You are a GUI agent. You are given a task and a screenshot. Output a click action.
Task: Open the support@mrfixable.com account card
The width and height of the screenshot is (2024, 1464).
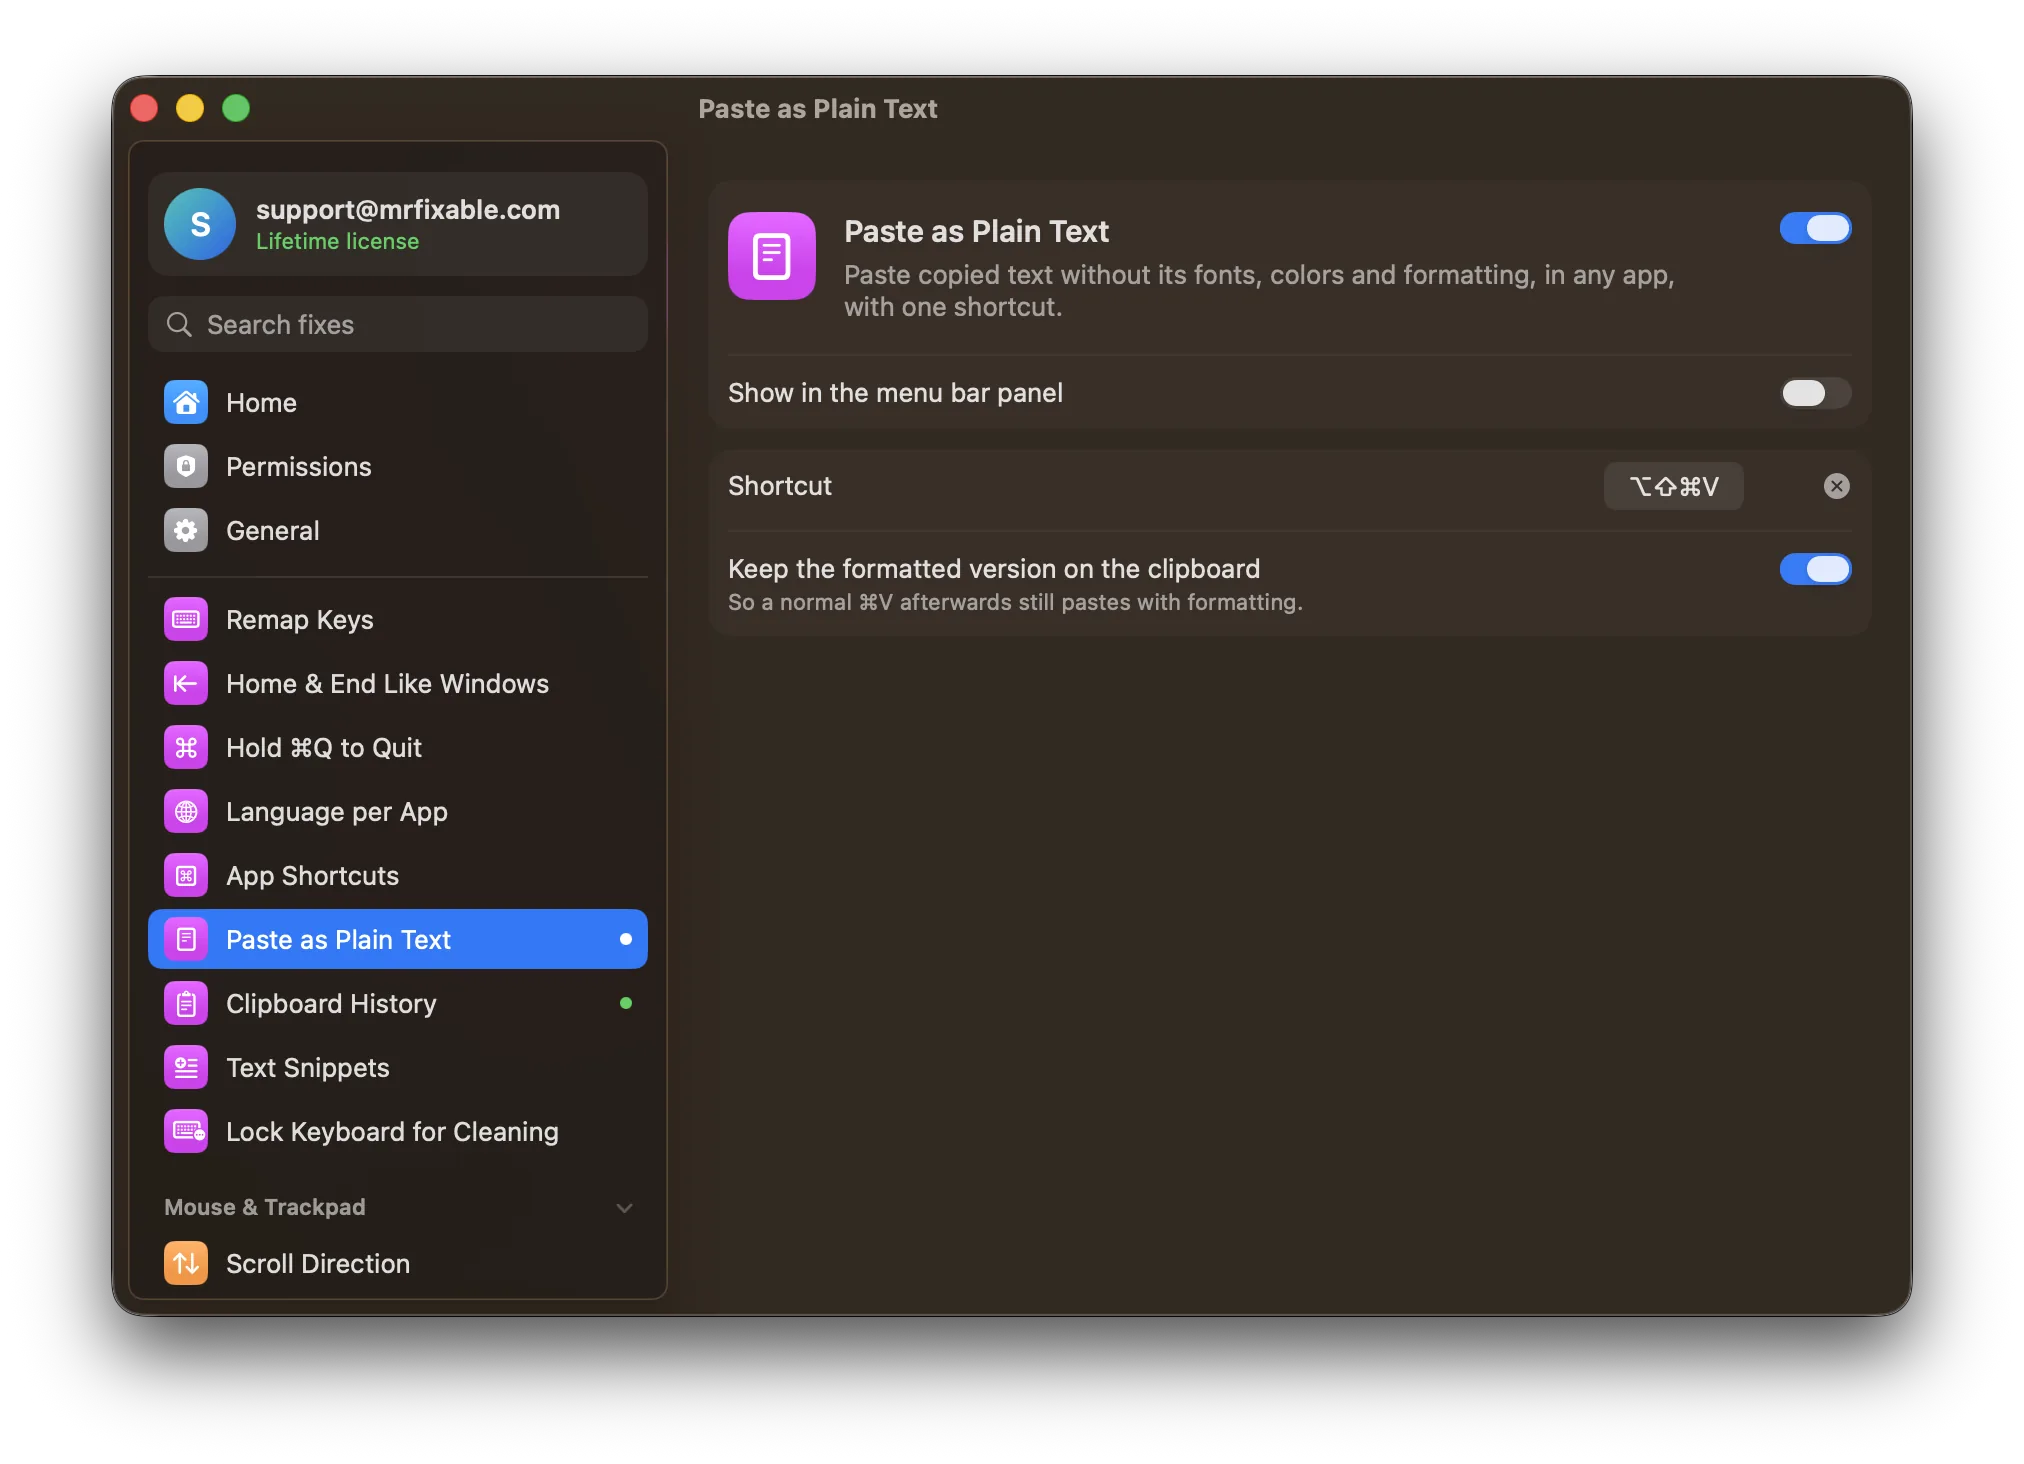tap(397, 224)
